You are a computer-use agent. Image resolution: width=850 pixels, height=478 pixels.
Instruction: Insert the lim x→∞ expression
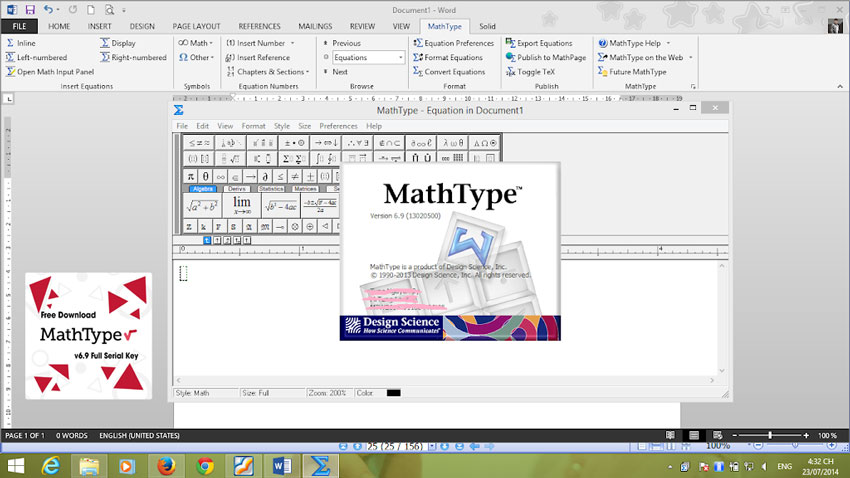[x=241, y=205]
